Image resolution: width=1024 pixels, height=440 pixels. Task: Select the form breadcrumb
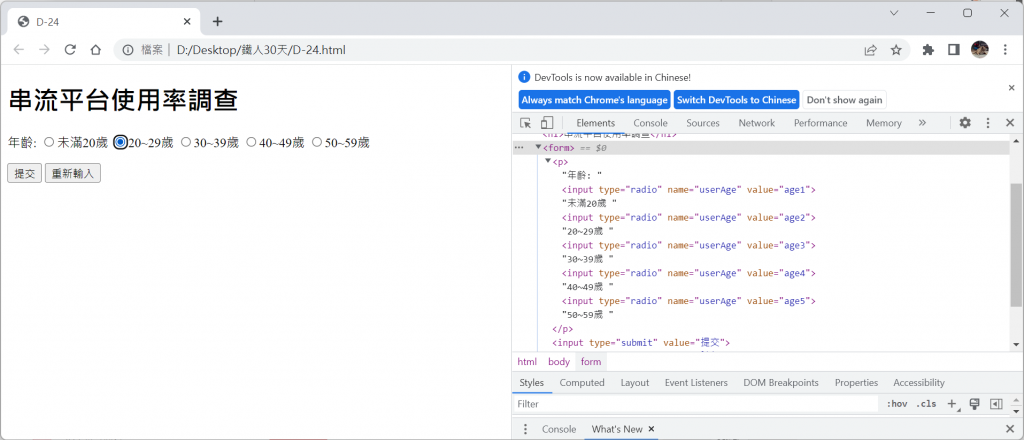[x=591, y=362]
